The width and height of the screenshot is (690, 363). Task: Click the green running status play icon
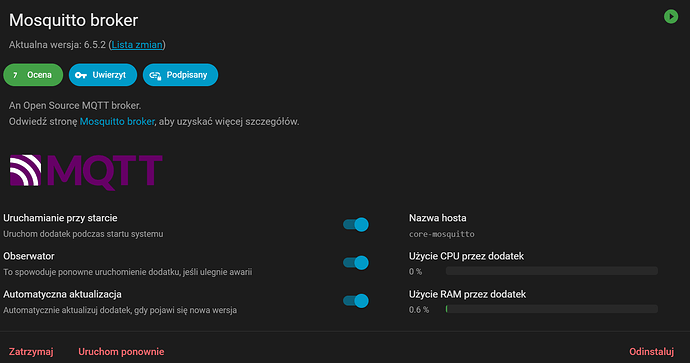click(671, 17)
